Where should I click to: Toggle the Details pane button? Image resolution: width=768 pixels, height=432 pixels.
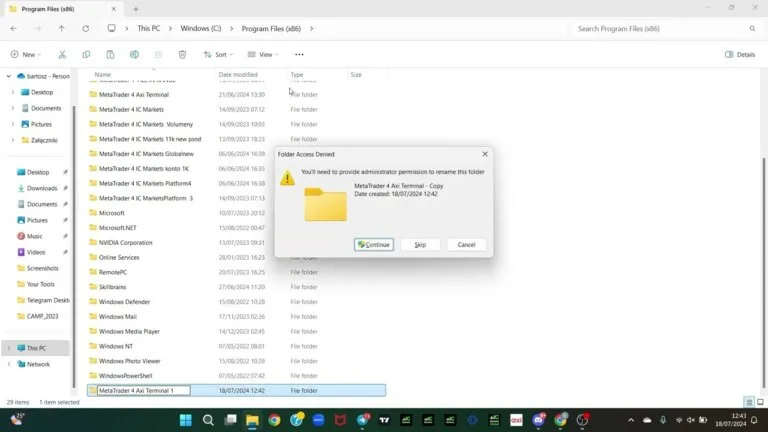coord(740,54)
